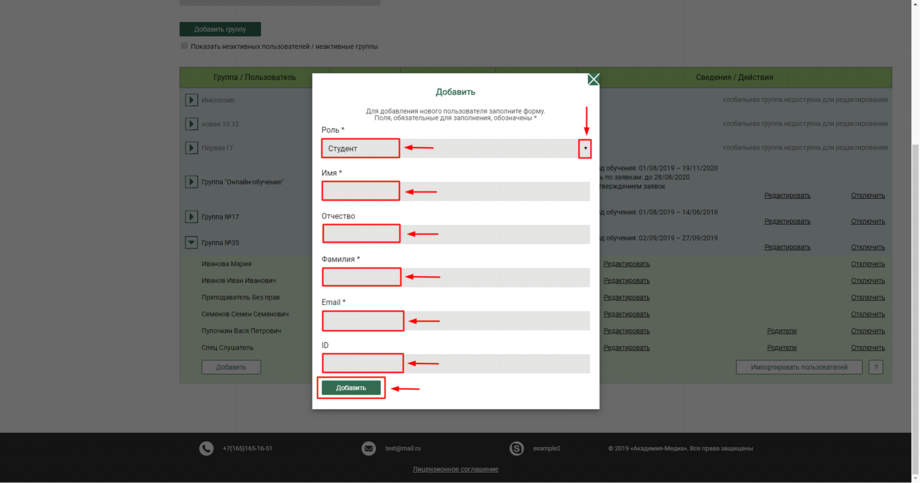Close the Добавить dialog with X icon

[593, 79]
